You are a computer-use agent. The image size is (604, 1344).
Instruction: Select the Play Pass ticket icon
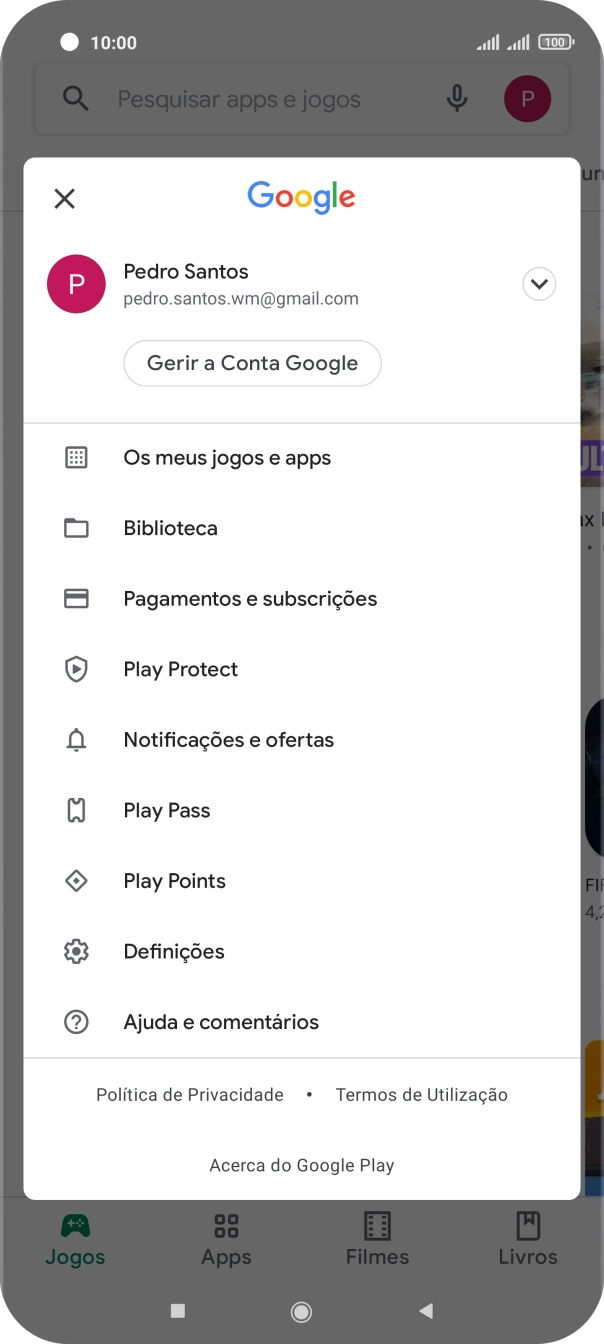[76, 810]
